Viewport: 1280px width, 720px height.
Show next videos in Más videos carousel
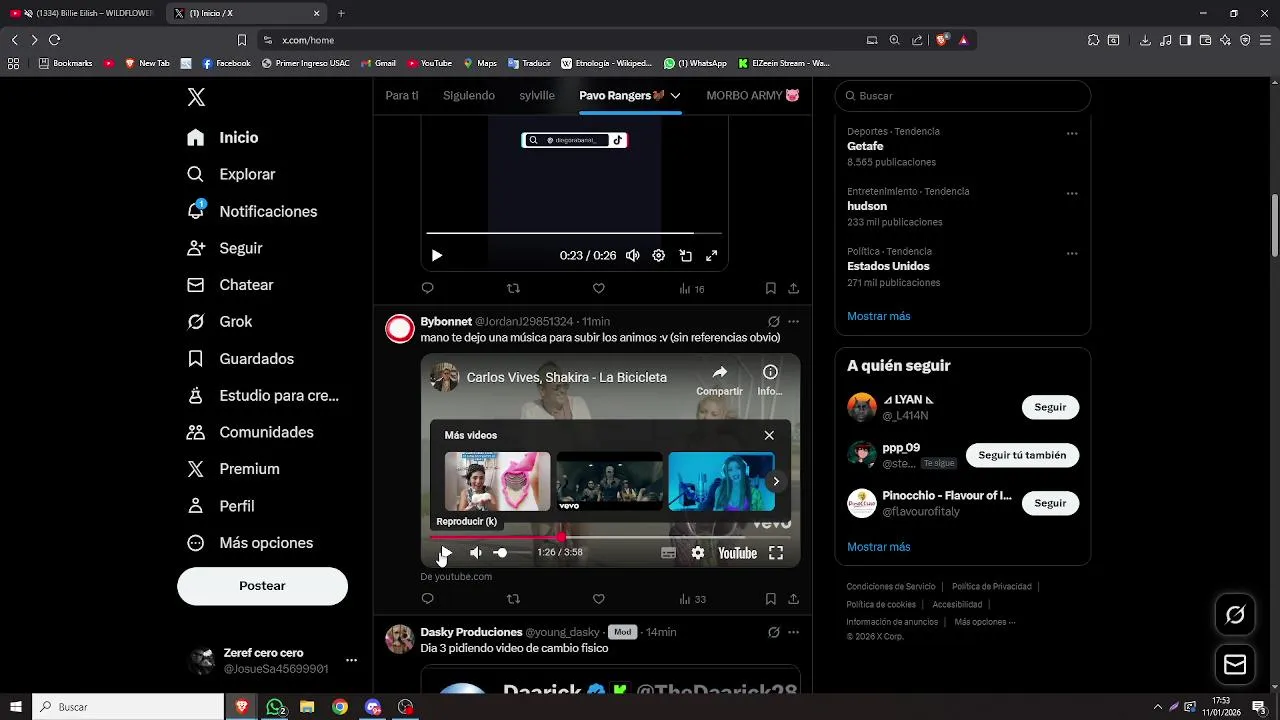click(x=775, y=482)
